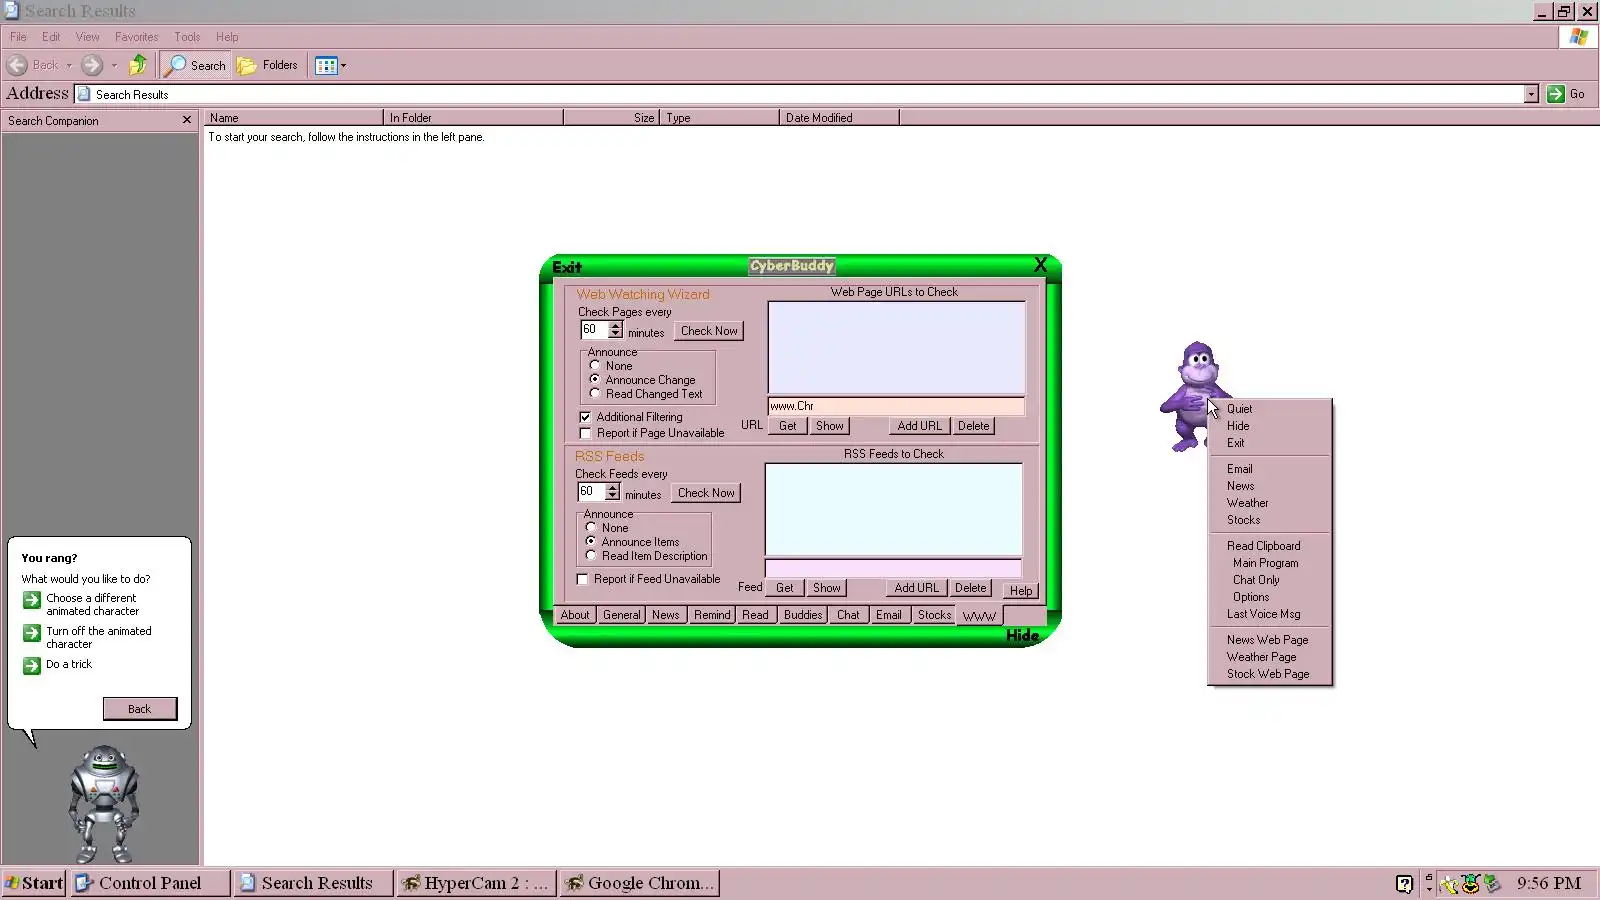Click the robot search companion character
This screenshot has width=1600, height=900.
[x=103, y=803]
